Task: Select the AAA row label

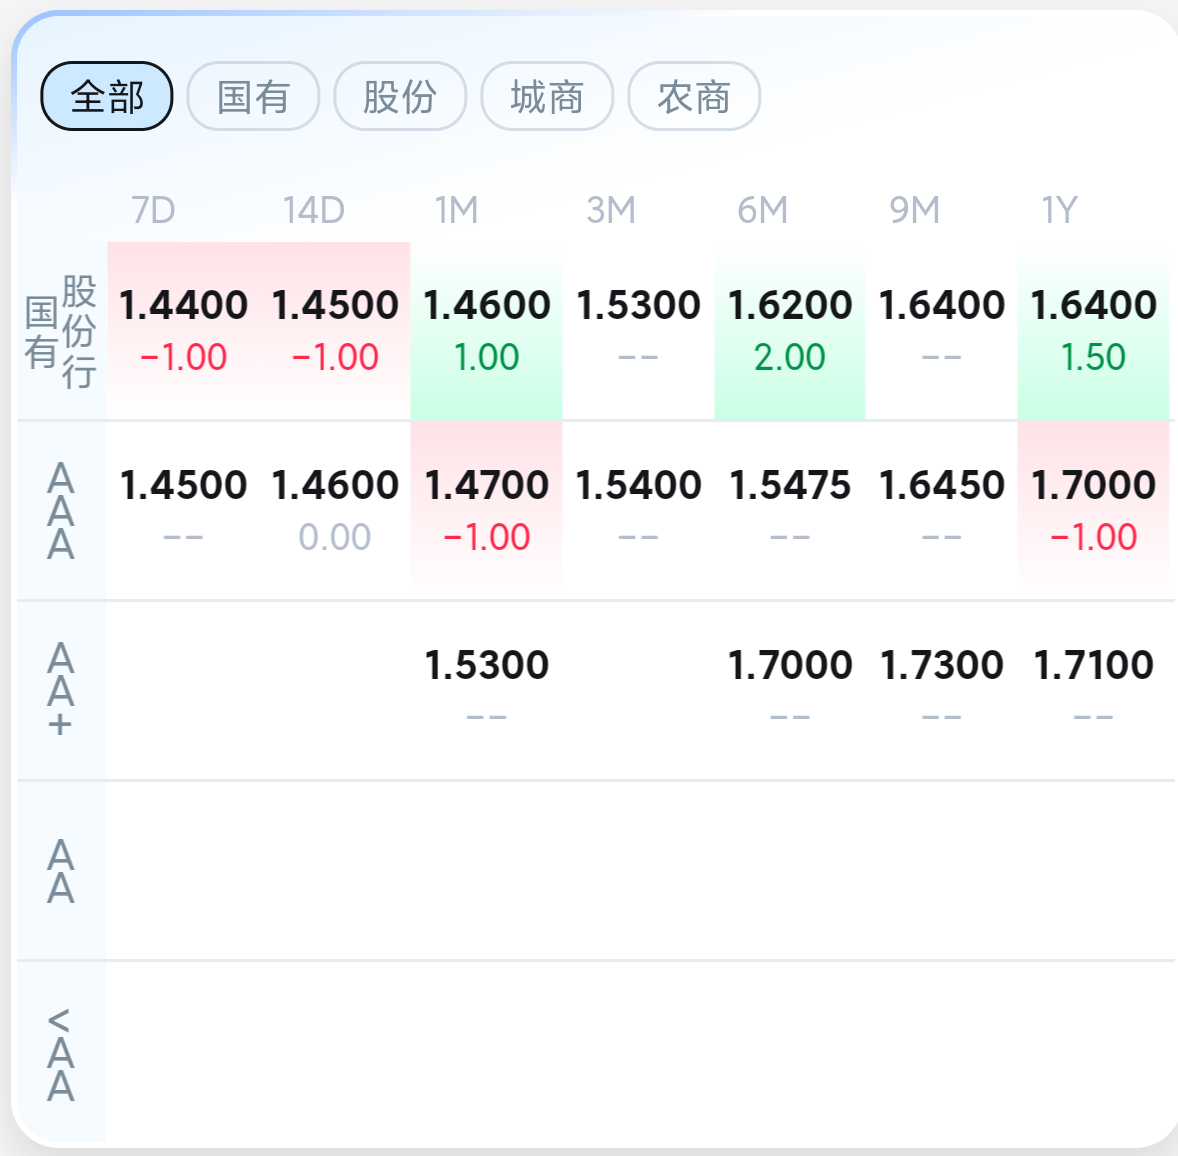Action: pyautogui.click(x=62, y=511)
